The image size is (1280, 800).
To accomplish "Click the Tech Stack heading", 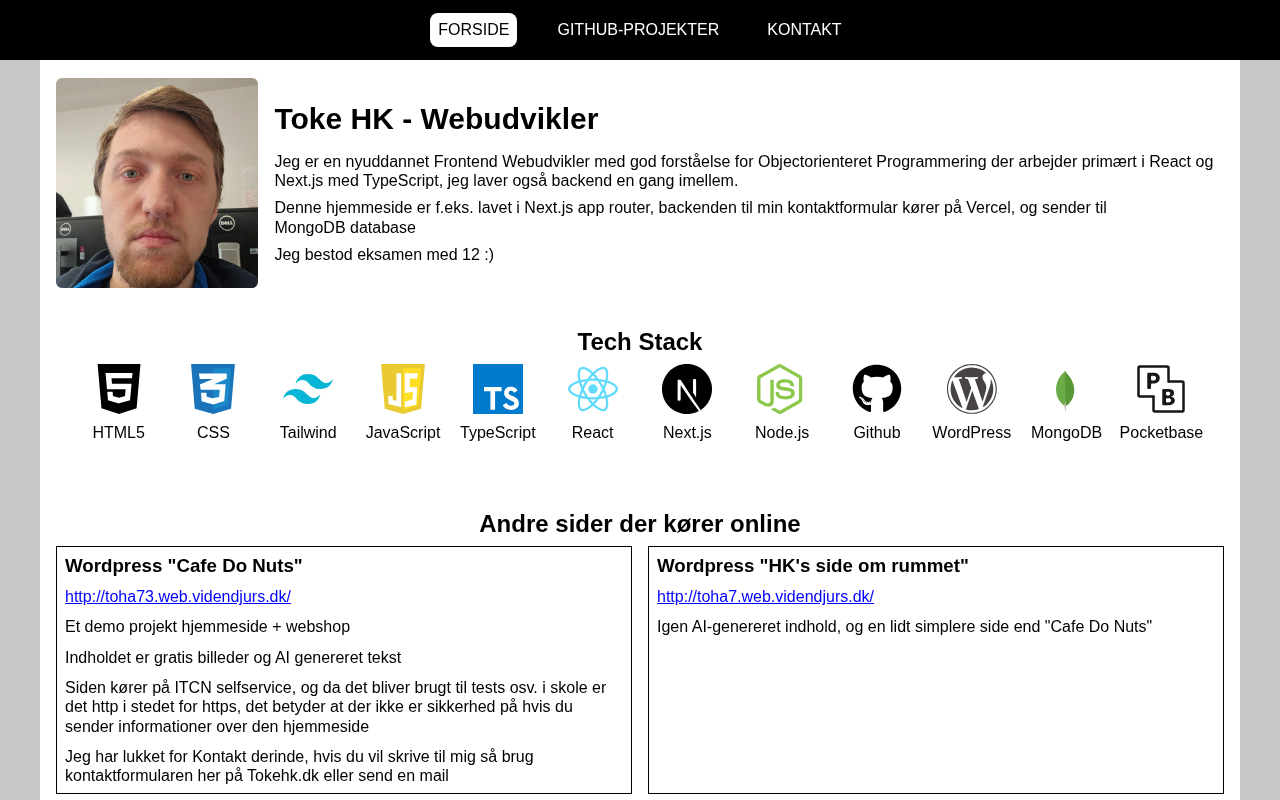I will (x=640, y=342).
